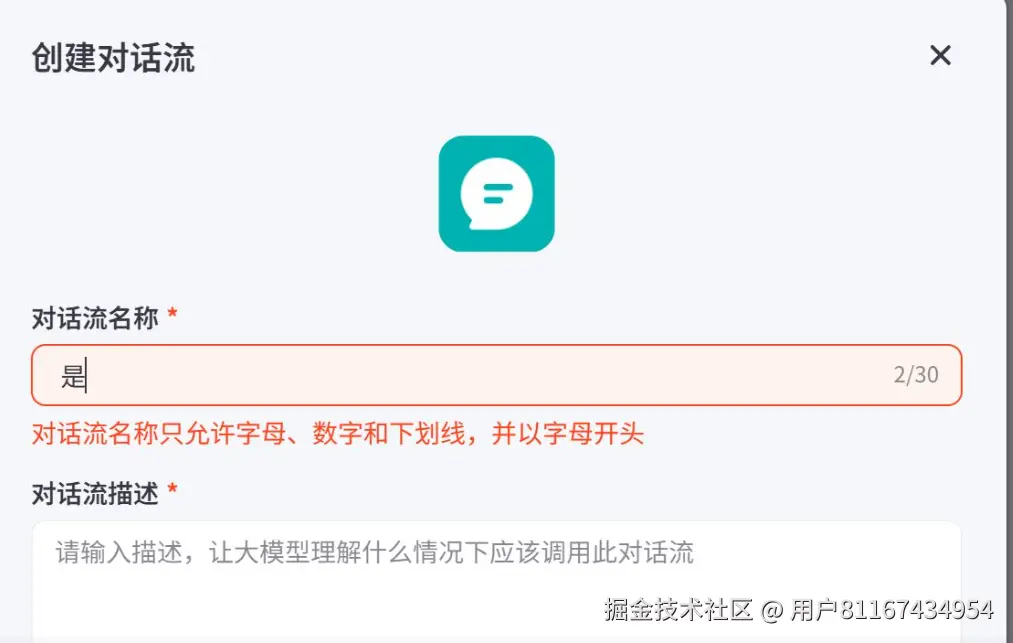Click the teal lines inside the speech bubble
This screenshot has height=643, width=1013.
click(497, 194)
